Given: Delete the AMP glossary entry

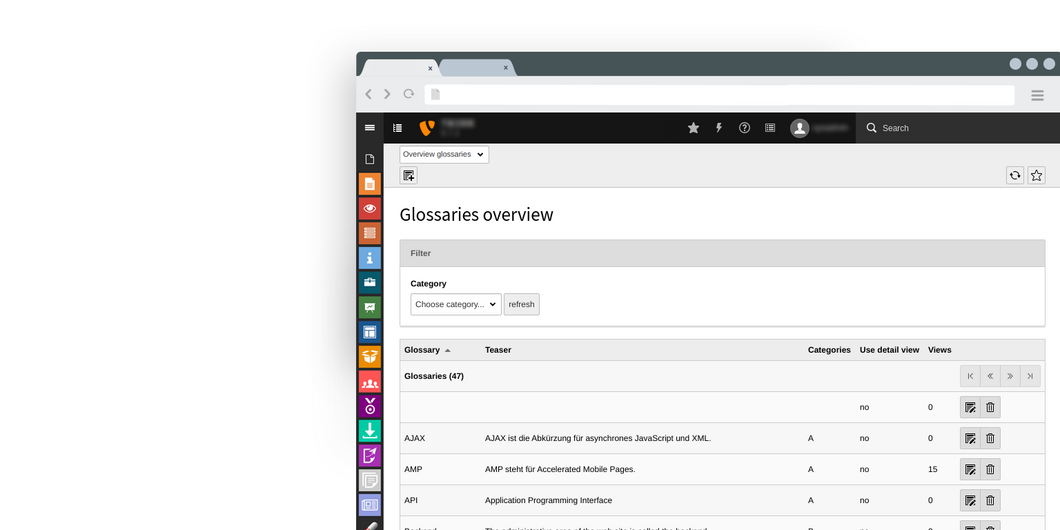Looking at the screenshot, I should tap(990, 469).
